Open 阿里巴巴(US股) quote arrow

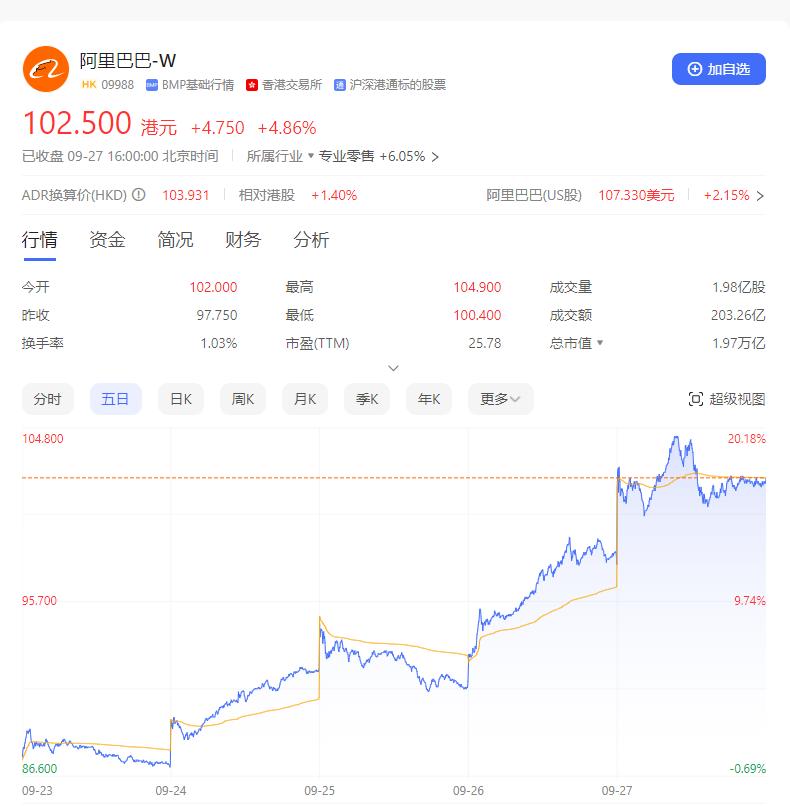[x=761, y=196]
